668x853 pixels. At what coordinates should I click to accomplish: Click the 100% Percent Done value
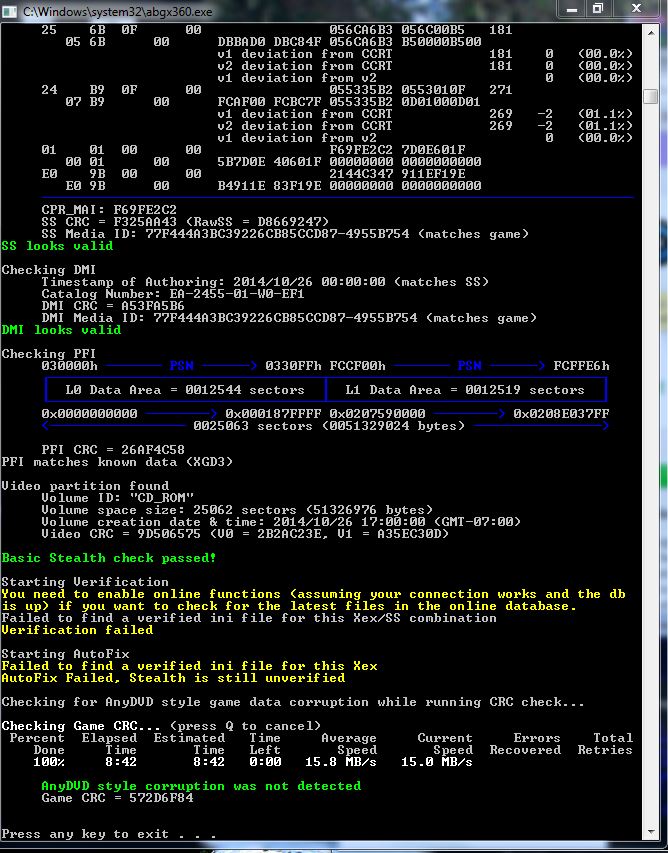point(49,762)
